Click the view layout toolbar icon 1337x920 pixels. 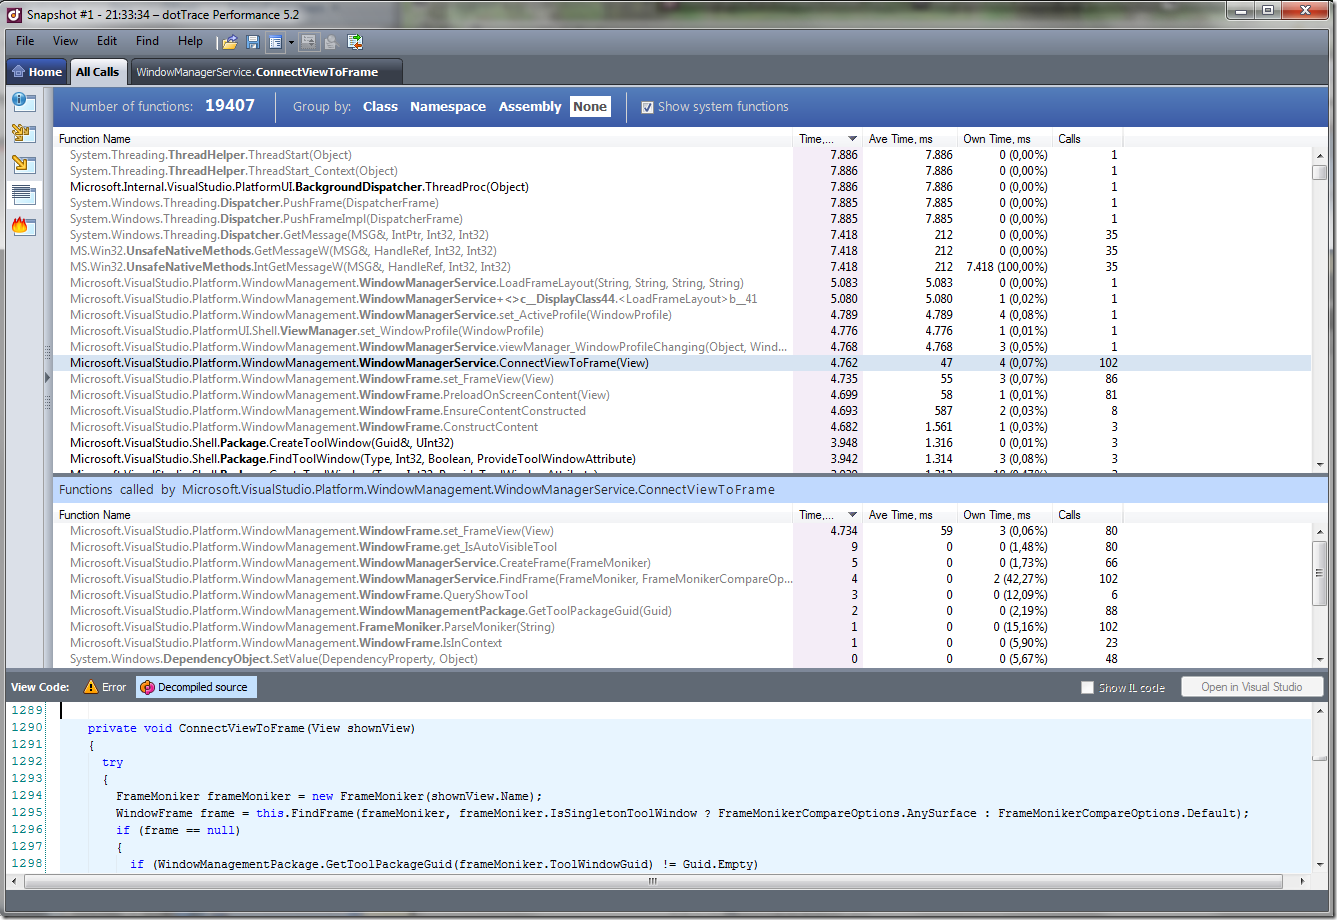tap(275, 42)
